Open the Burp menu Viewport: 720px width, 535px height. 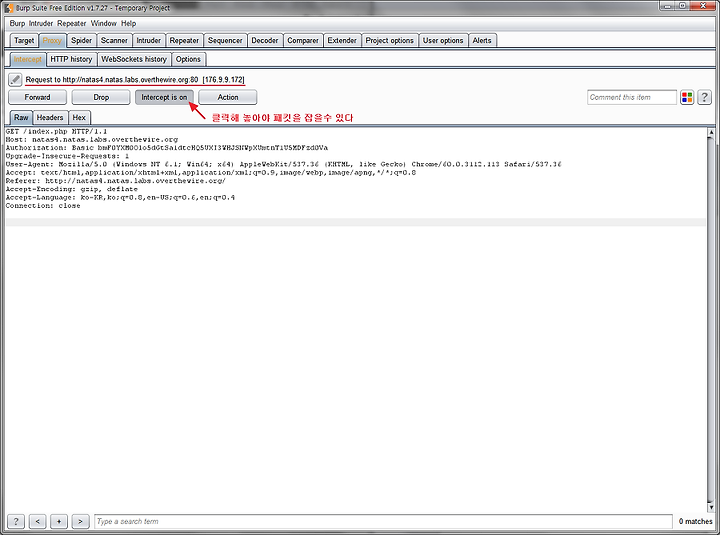(17, 23)
